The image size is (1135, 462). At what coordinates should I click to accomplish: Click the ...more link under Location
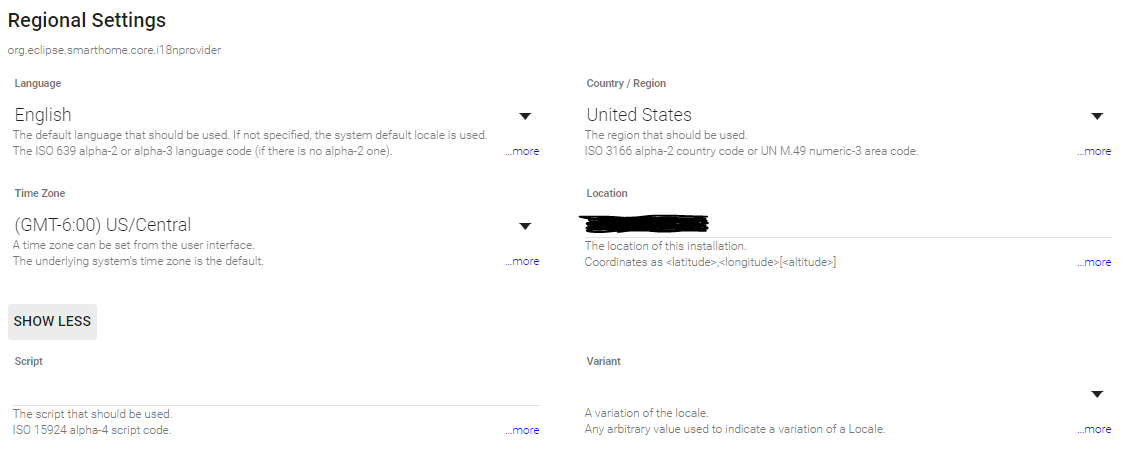(x=1094, y=262)
